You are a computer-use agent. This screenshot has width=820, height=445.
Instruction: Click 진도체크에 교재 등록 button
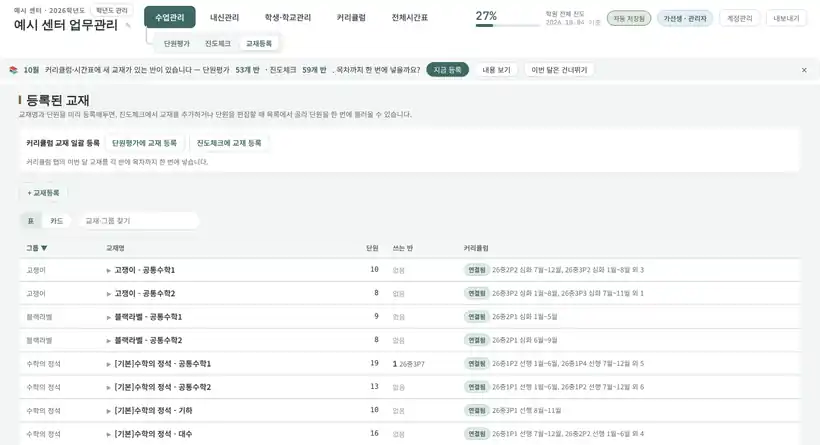tap(229, 143)
